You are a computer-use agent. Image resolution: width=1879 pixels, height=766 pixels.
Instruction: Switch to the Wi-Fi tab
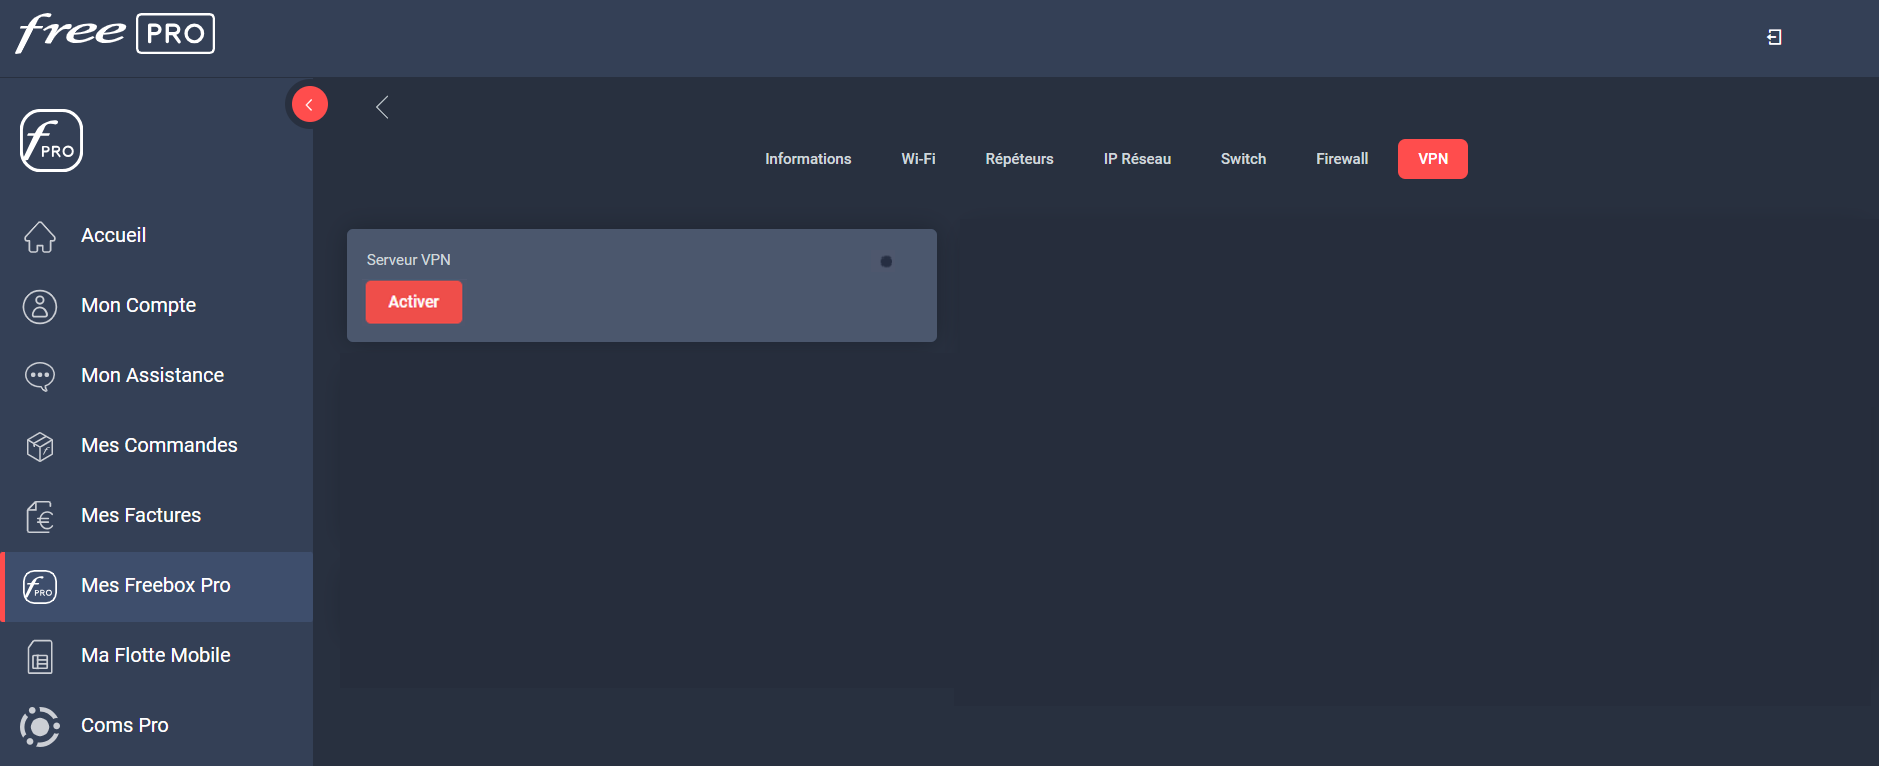[x=918, y=159]
